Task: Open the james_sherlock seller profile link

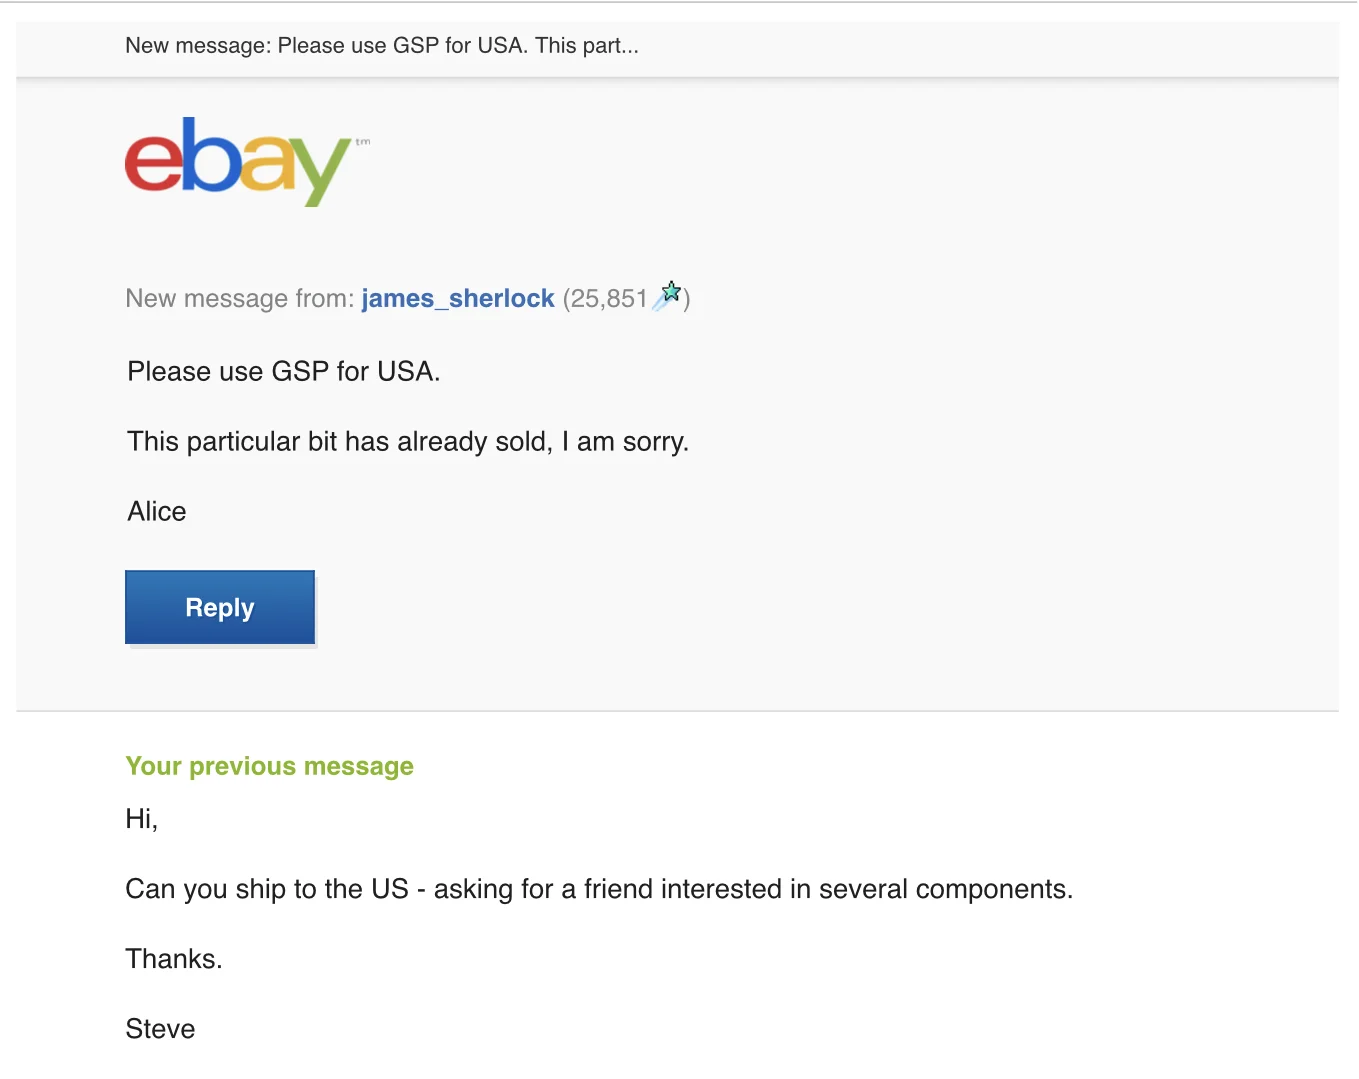Action: pos(458,298)
